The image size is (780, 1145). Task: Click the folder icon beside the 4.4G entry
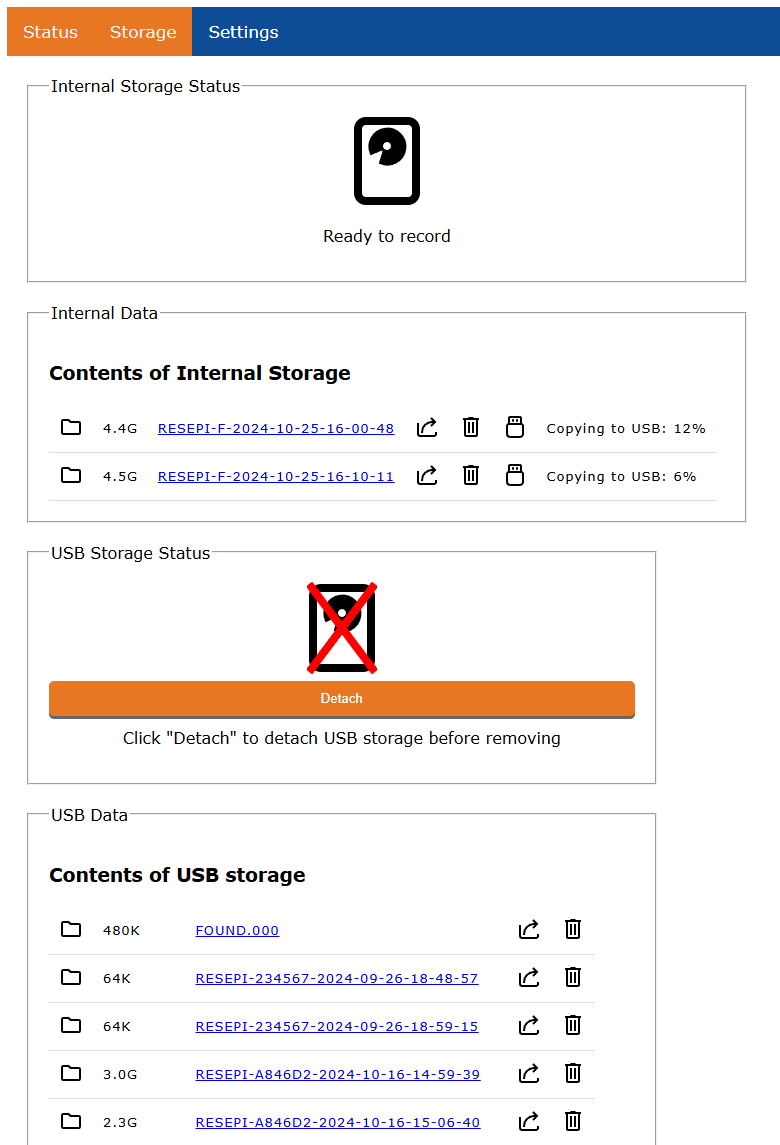point(71,427)
